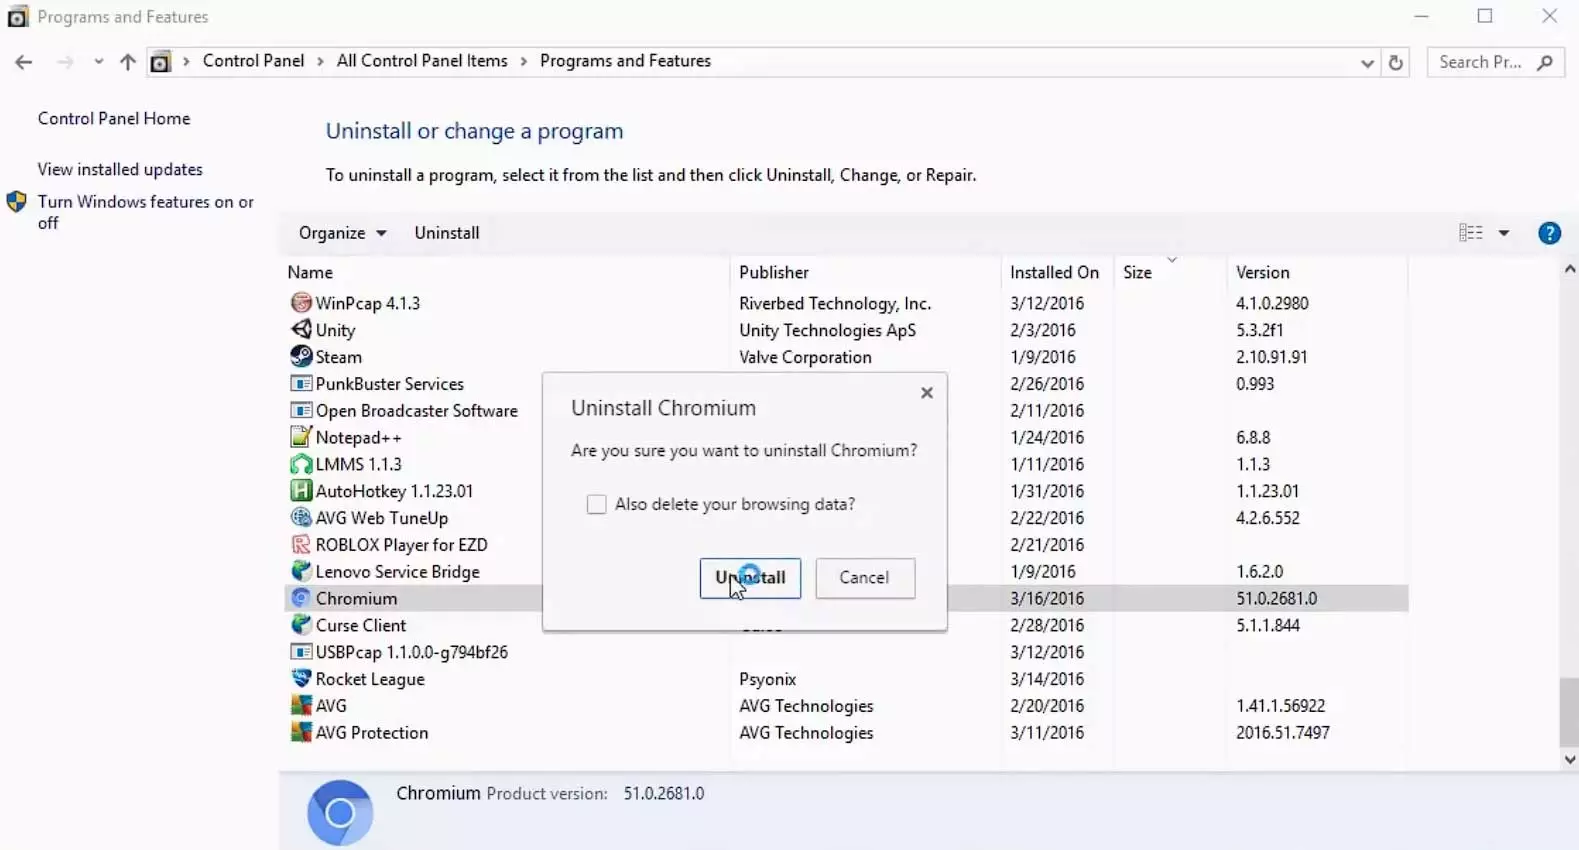Expand the chevron after All Control Panel Items
The height and width of the screenshot is (850, 1579).
(523, 62)
